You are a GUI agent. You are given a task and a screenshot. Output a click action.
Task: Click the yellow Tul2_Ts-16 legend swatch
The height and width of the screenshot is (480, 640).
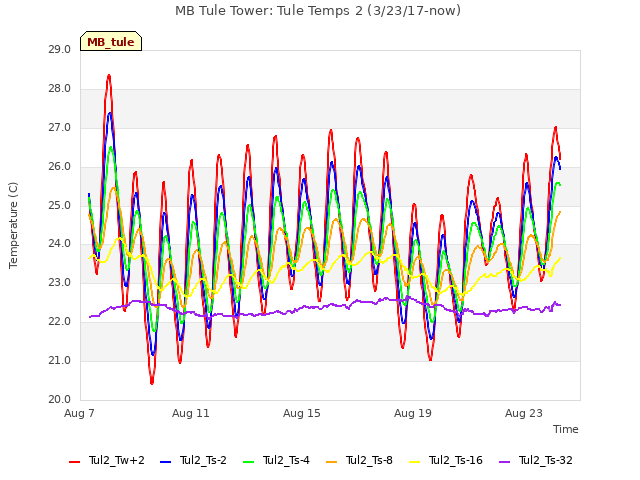click(x=415, y=462)
